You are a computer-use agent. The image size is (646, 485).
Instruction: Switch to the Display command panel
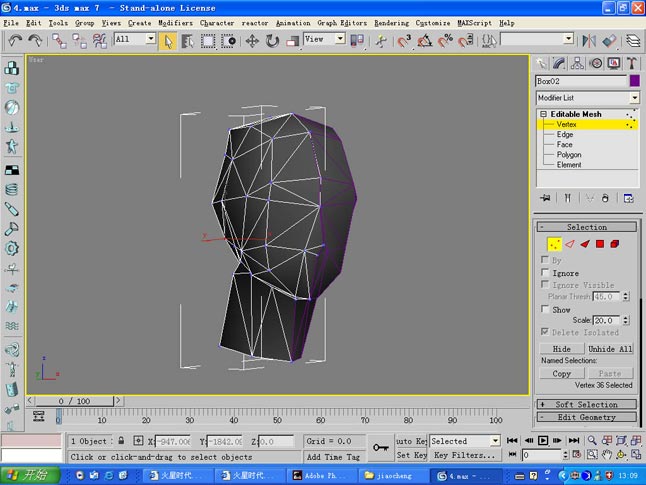pos(614,63)
